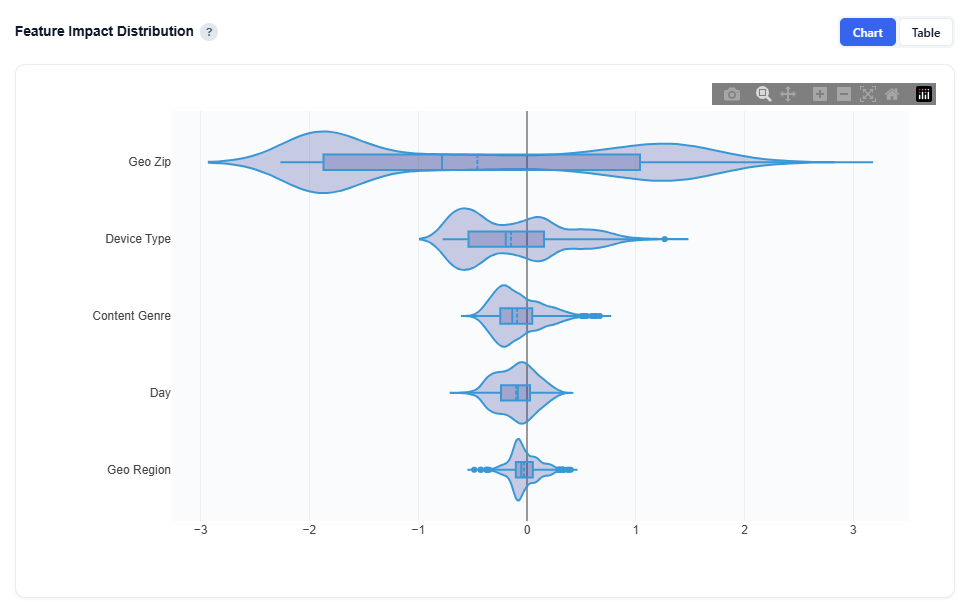This screenshot has width=970, height=616.
Task: Click the Geo Zip box plot
Action: click(480, 162)
